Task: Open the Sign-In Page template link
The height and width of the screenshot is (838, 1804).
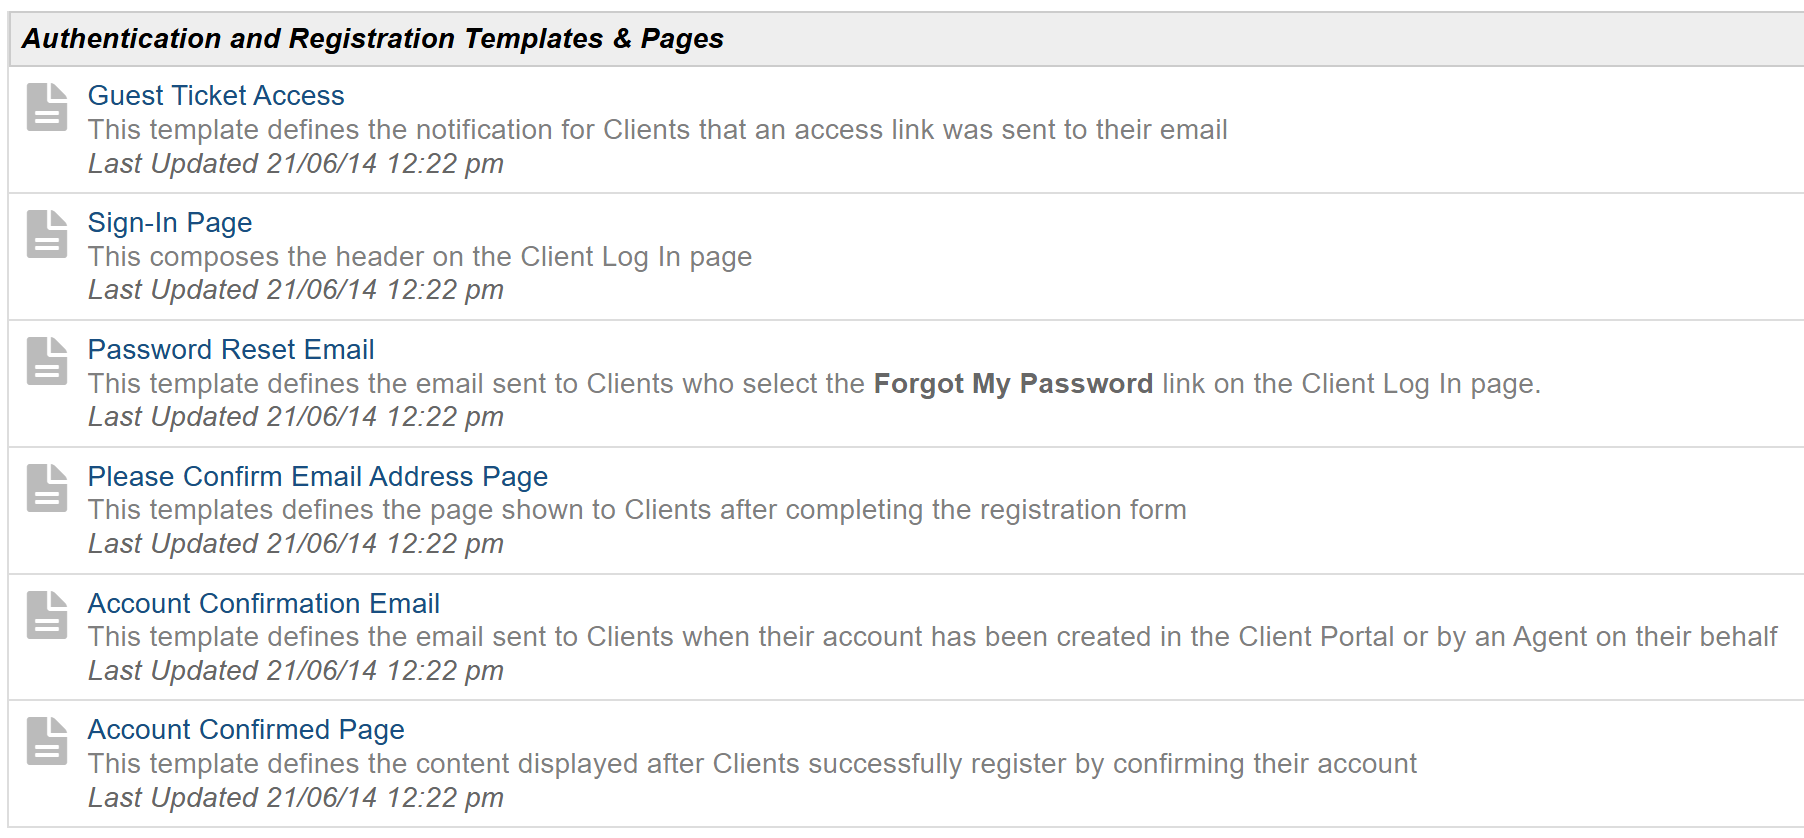Action: [x=170, y=223]
